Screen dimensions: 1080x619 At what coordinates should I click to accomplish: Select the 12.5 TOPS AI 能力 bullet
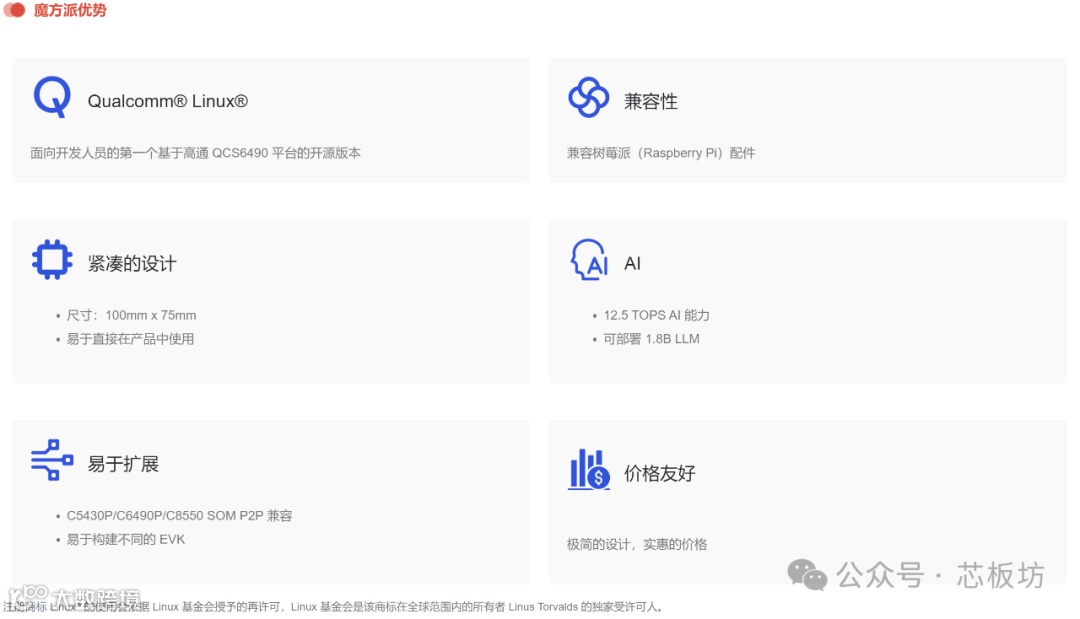click(x=656, y=315)
